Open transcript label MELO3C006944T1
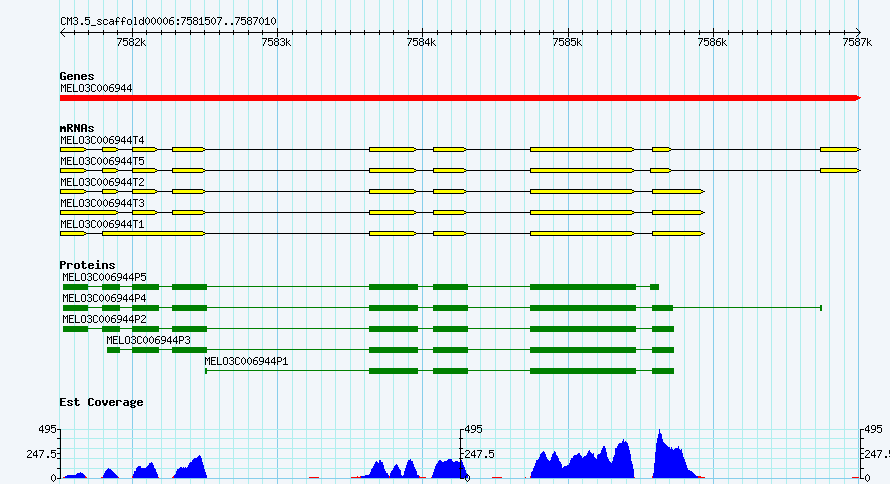 pyautogui.click(x=102, y=224)
